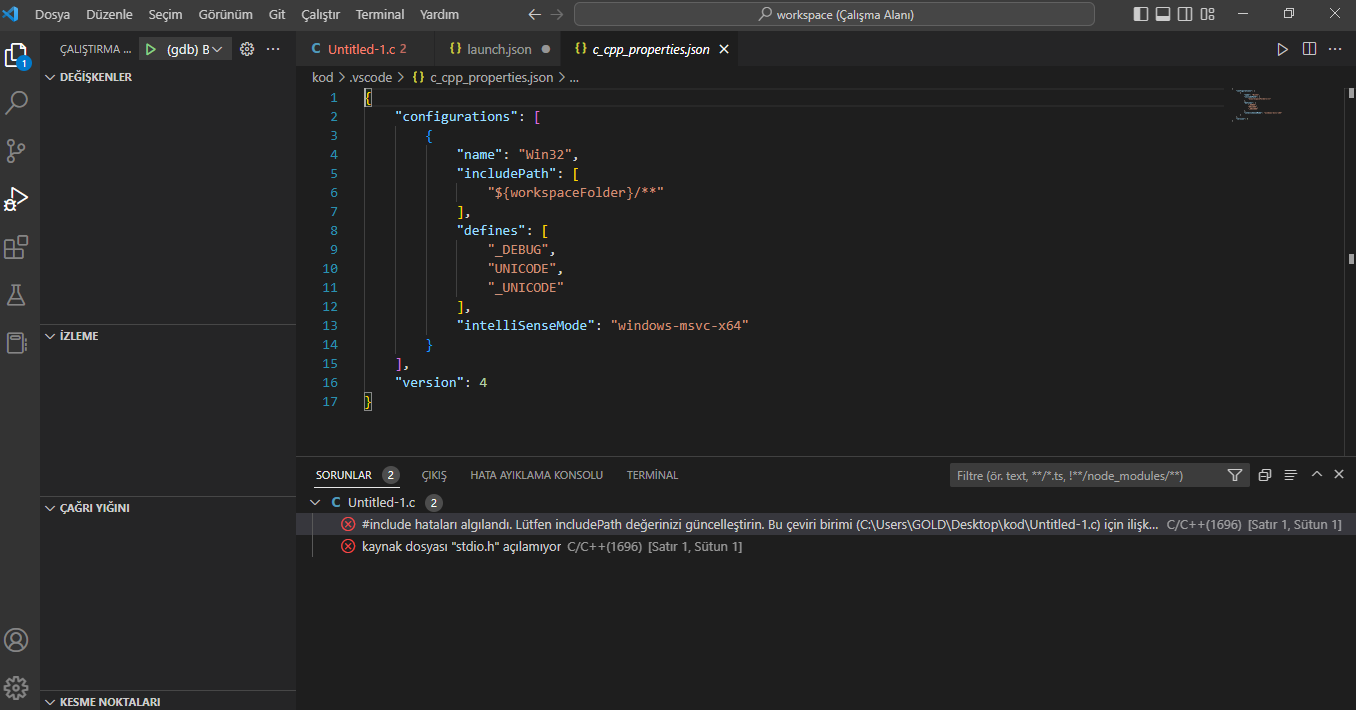Toggle the bottom panel layout button
1356x710 pixels.
coord(1163,14)
